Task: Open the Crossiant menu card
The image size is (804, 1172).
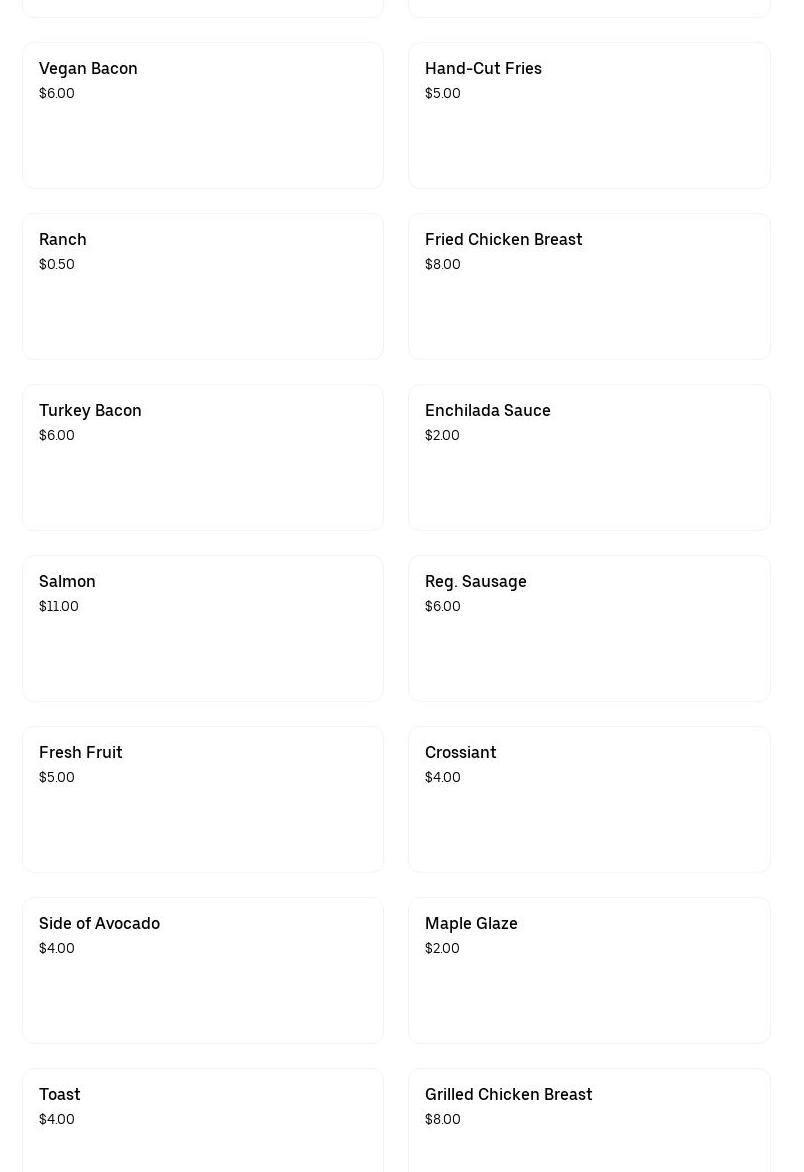Action: click(589, 799)
